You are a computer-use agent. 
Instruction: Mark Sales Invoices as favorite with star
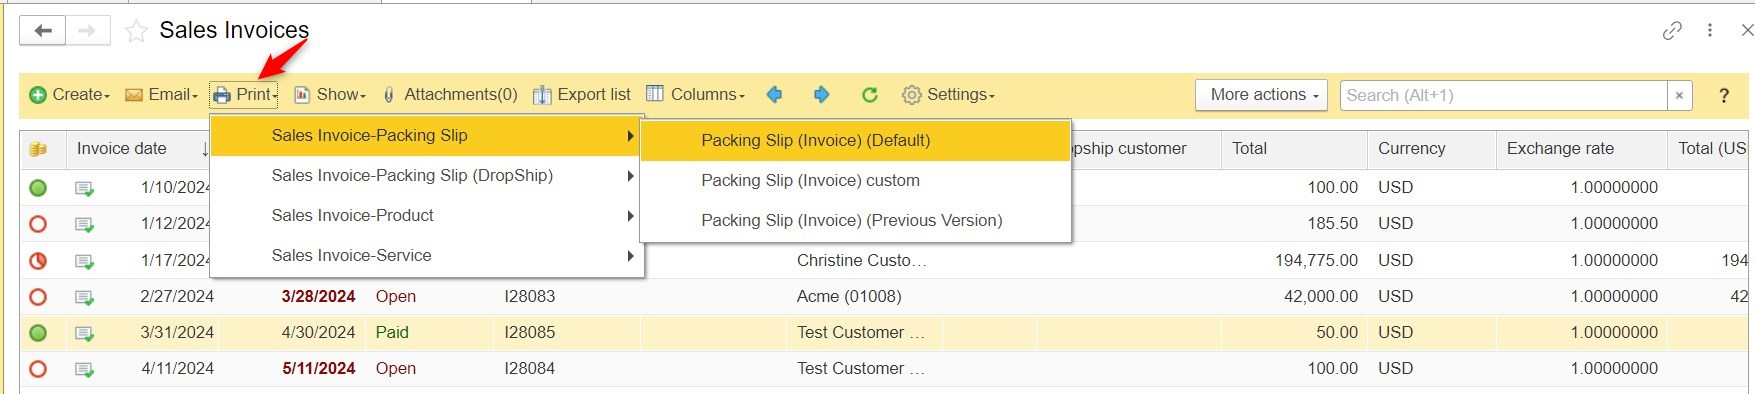(x=136, y=32)
